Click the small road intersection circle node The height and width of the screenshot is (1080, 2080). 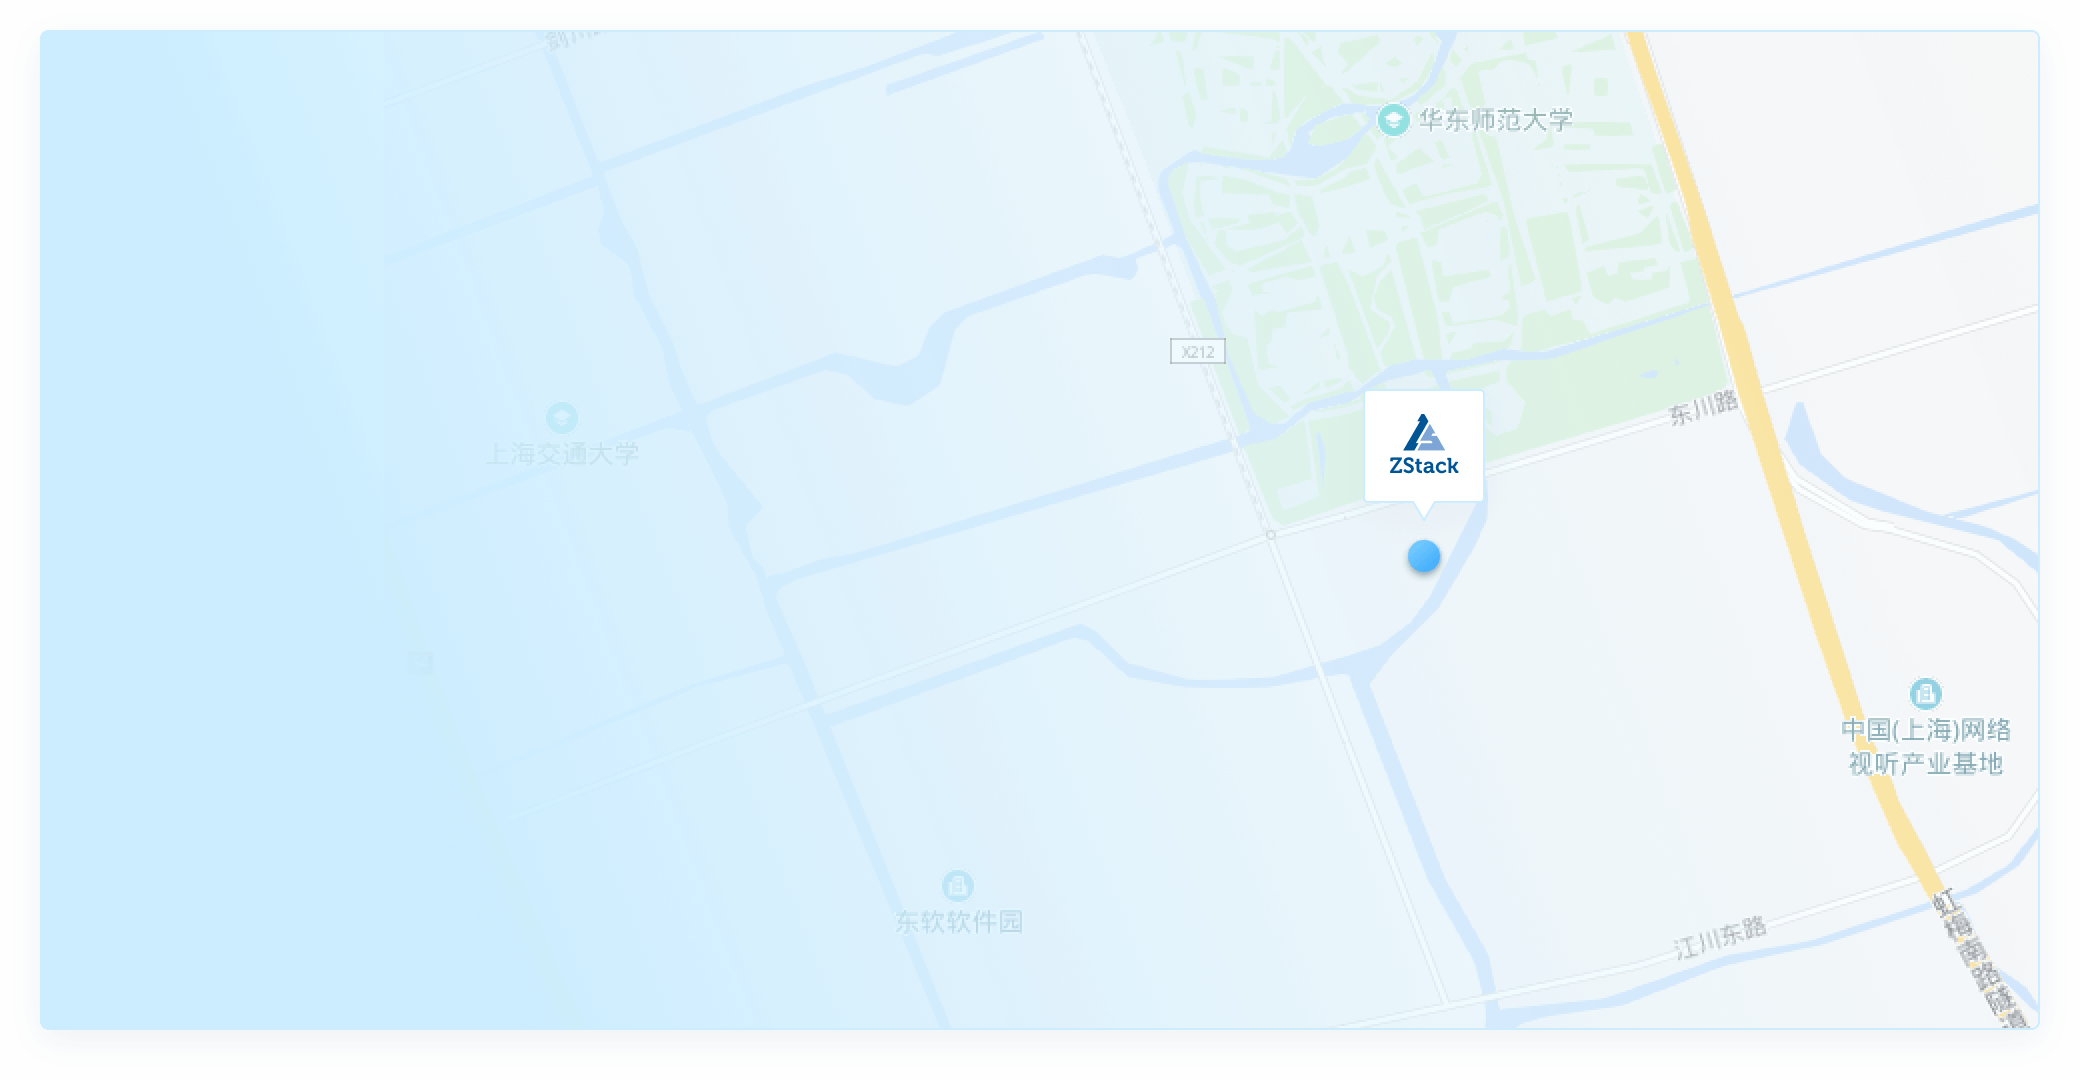pos(1271,535)
